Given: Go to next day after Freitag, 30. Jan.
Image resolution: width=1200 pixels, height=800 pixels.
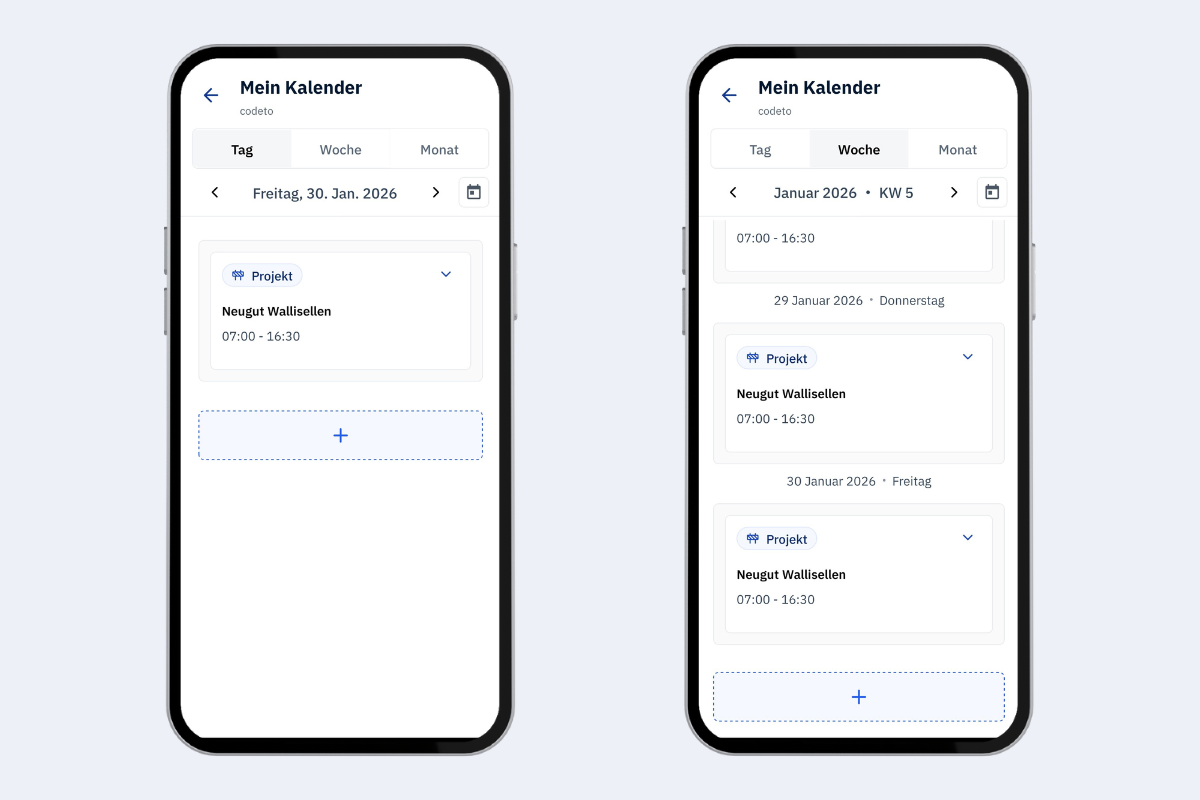Looking at the screenshot, I should 436,192.
